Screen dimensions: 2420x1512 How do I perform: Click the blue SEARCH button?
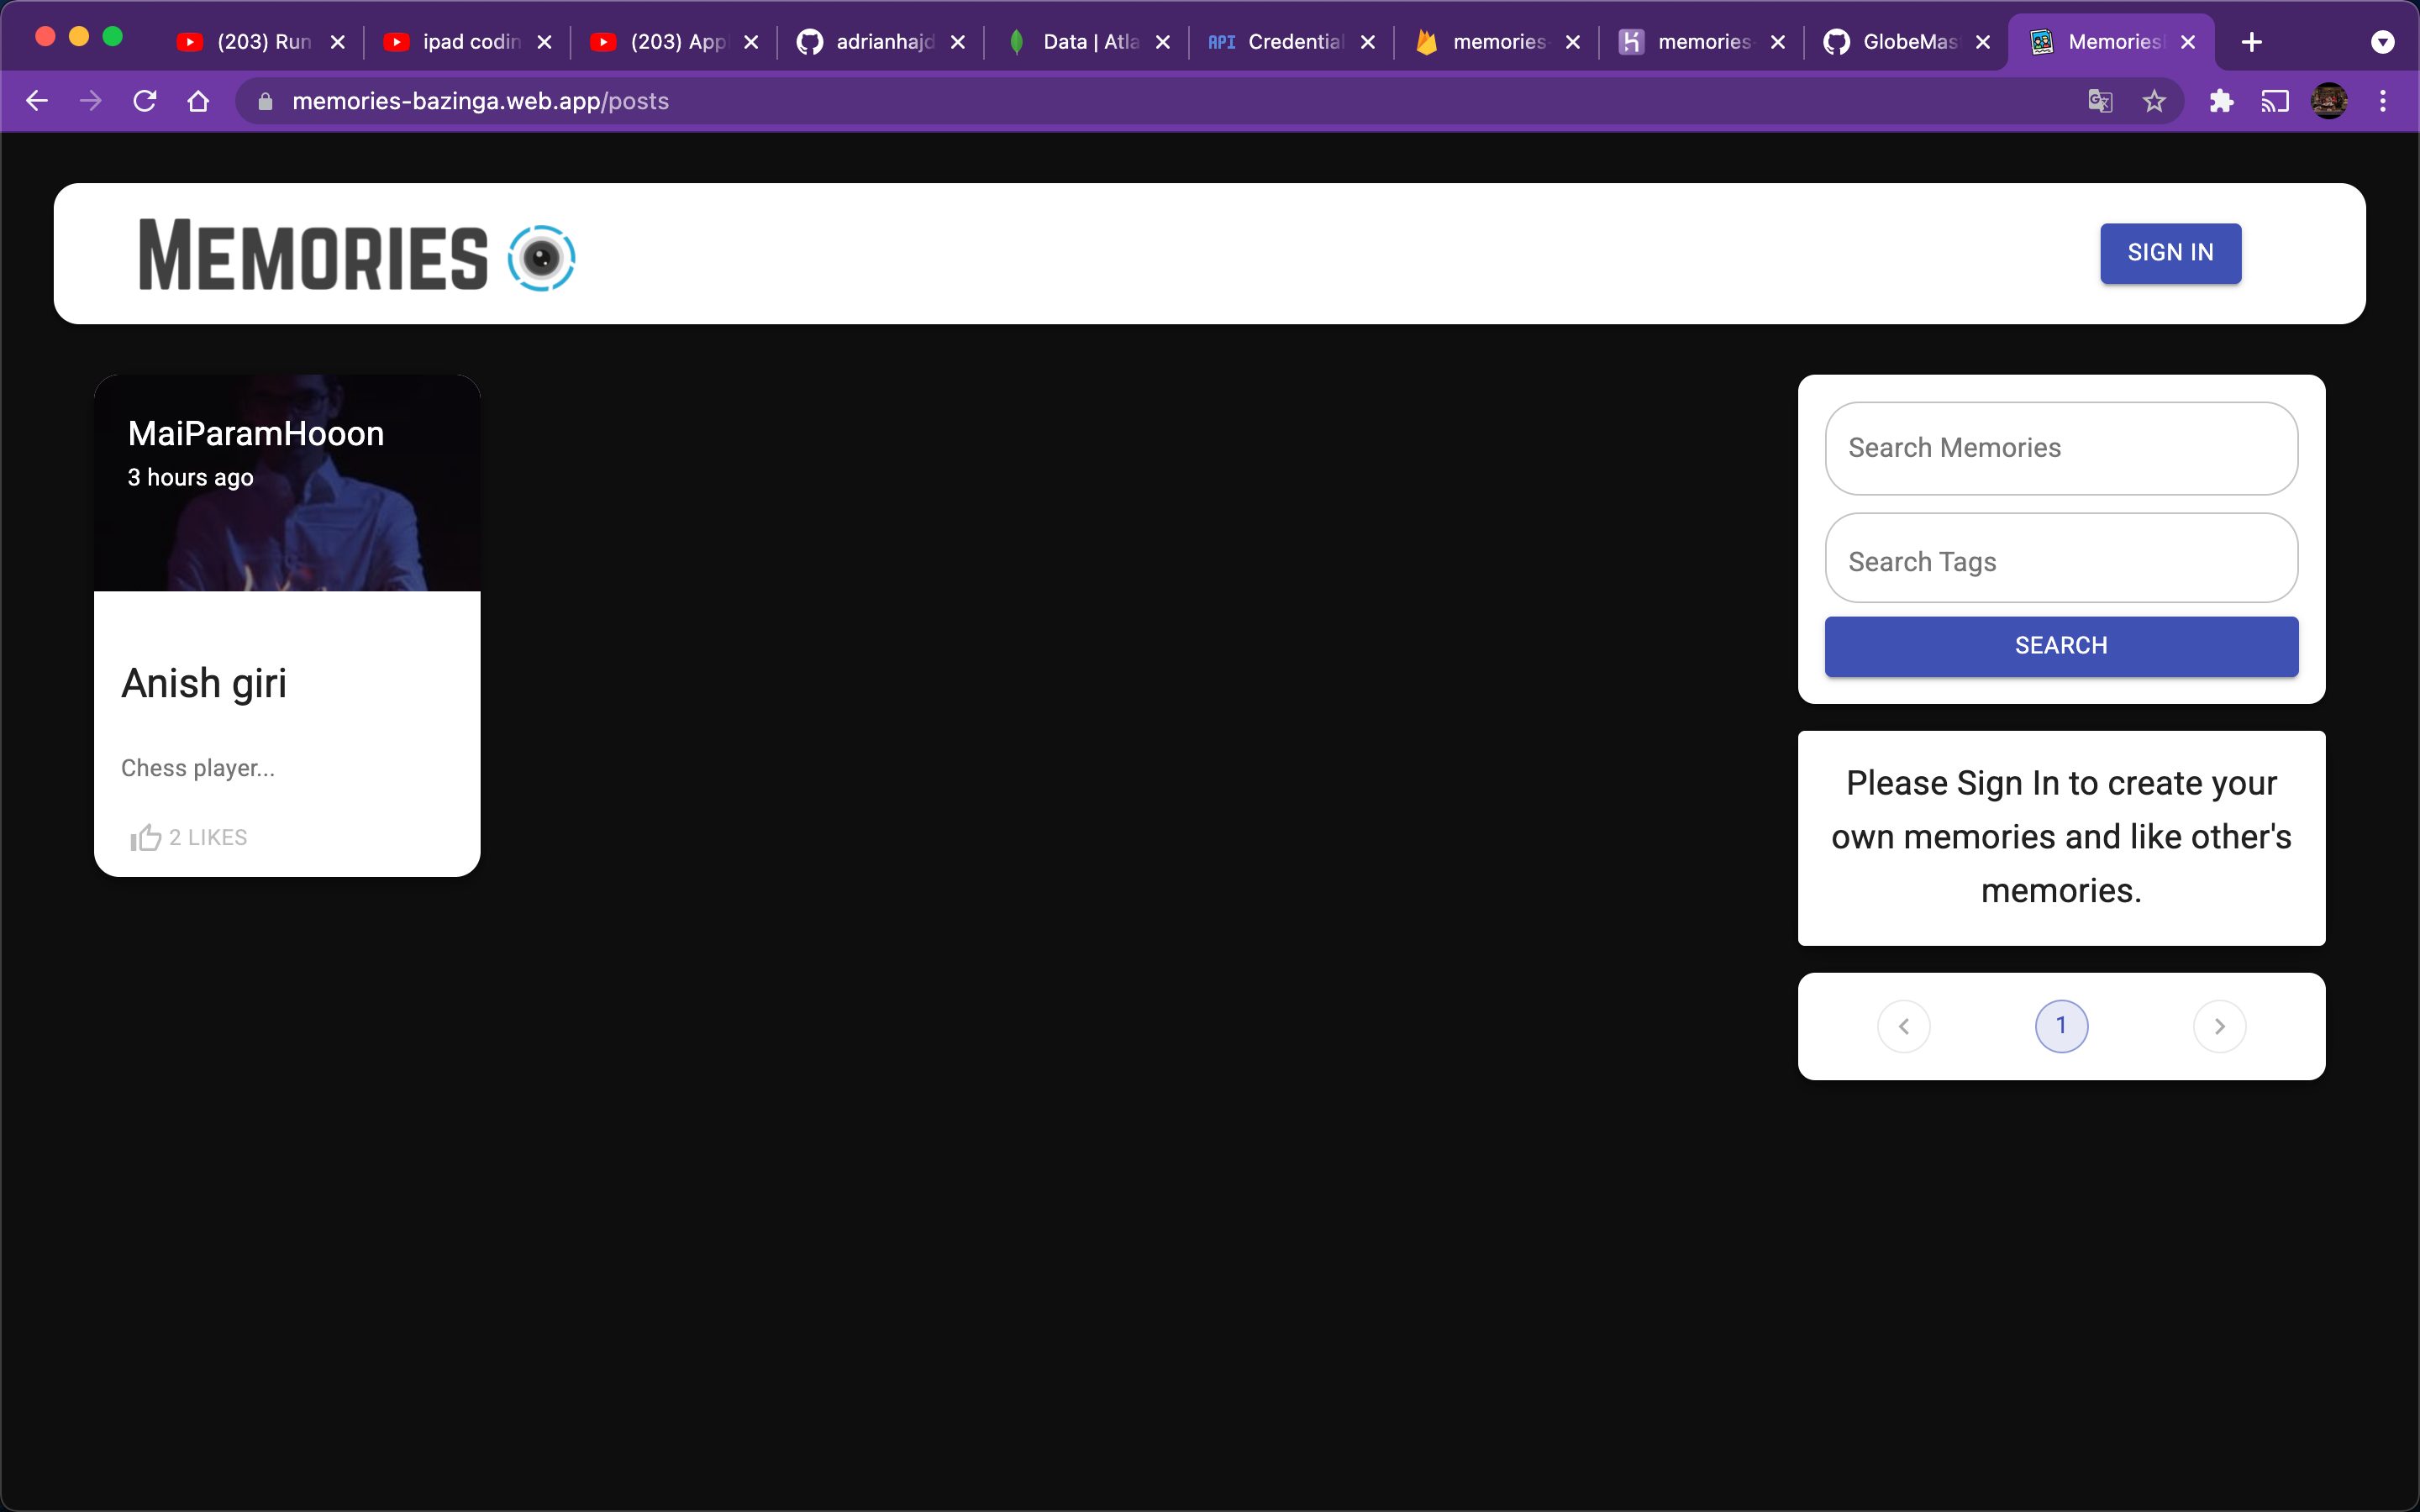coord(2061,646)
